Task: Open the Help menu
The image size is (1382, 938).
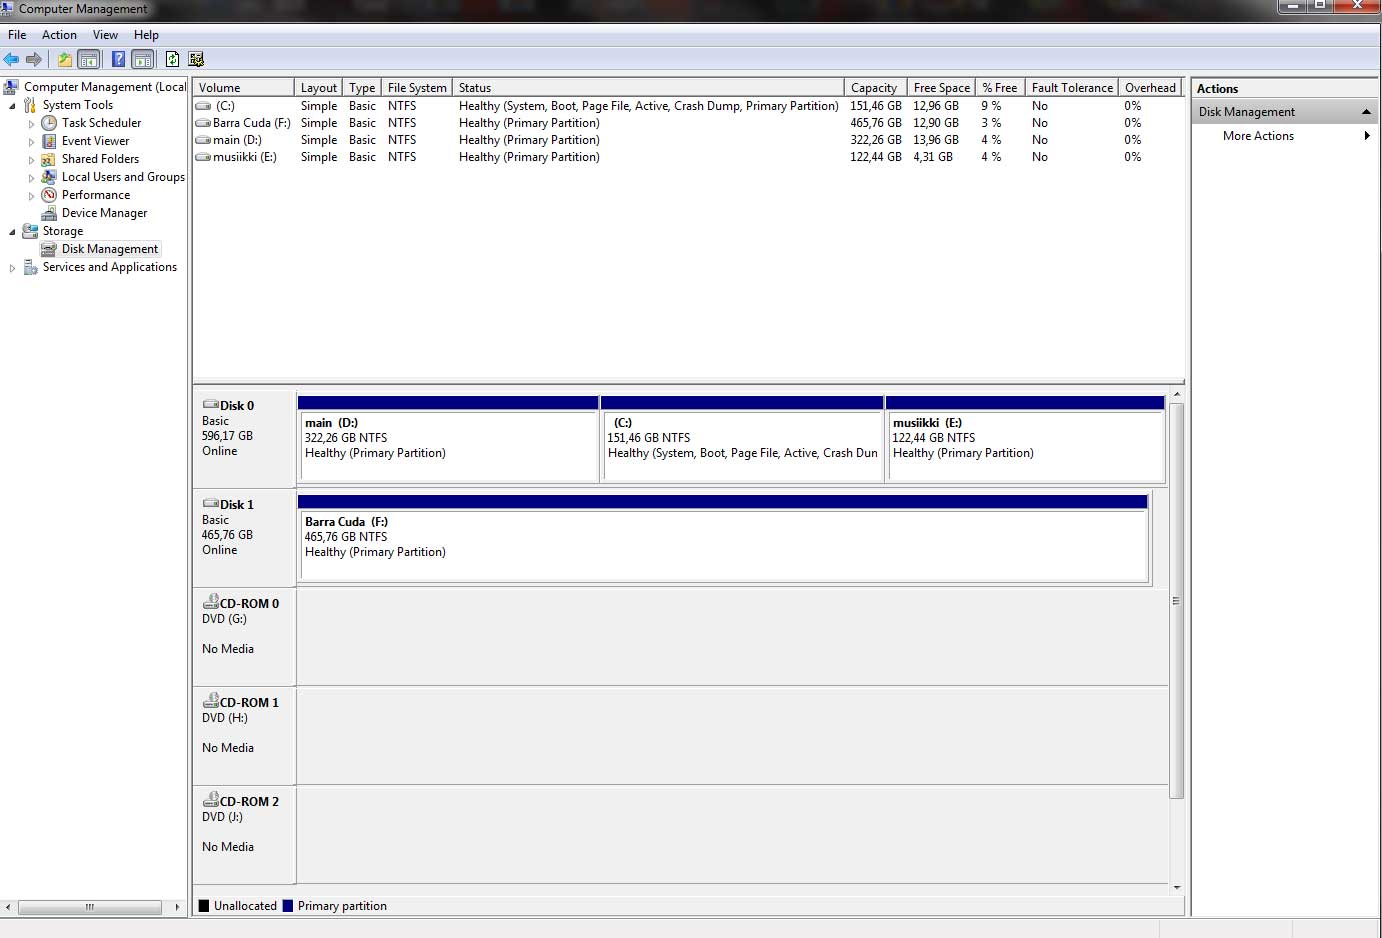Action: tap(146, 35)
